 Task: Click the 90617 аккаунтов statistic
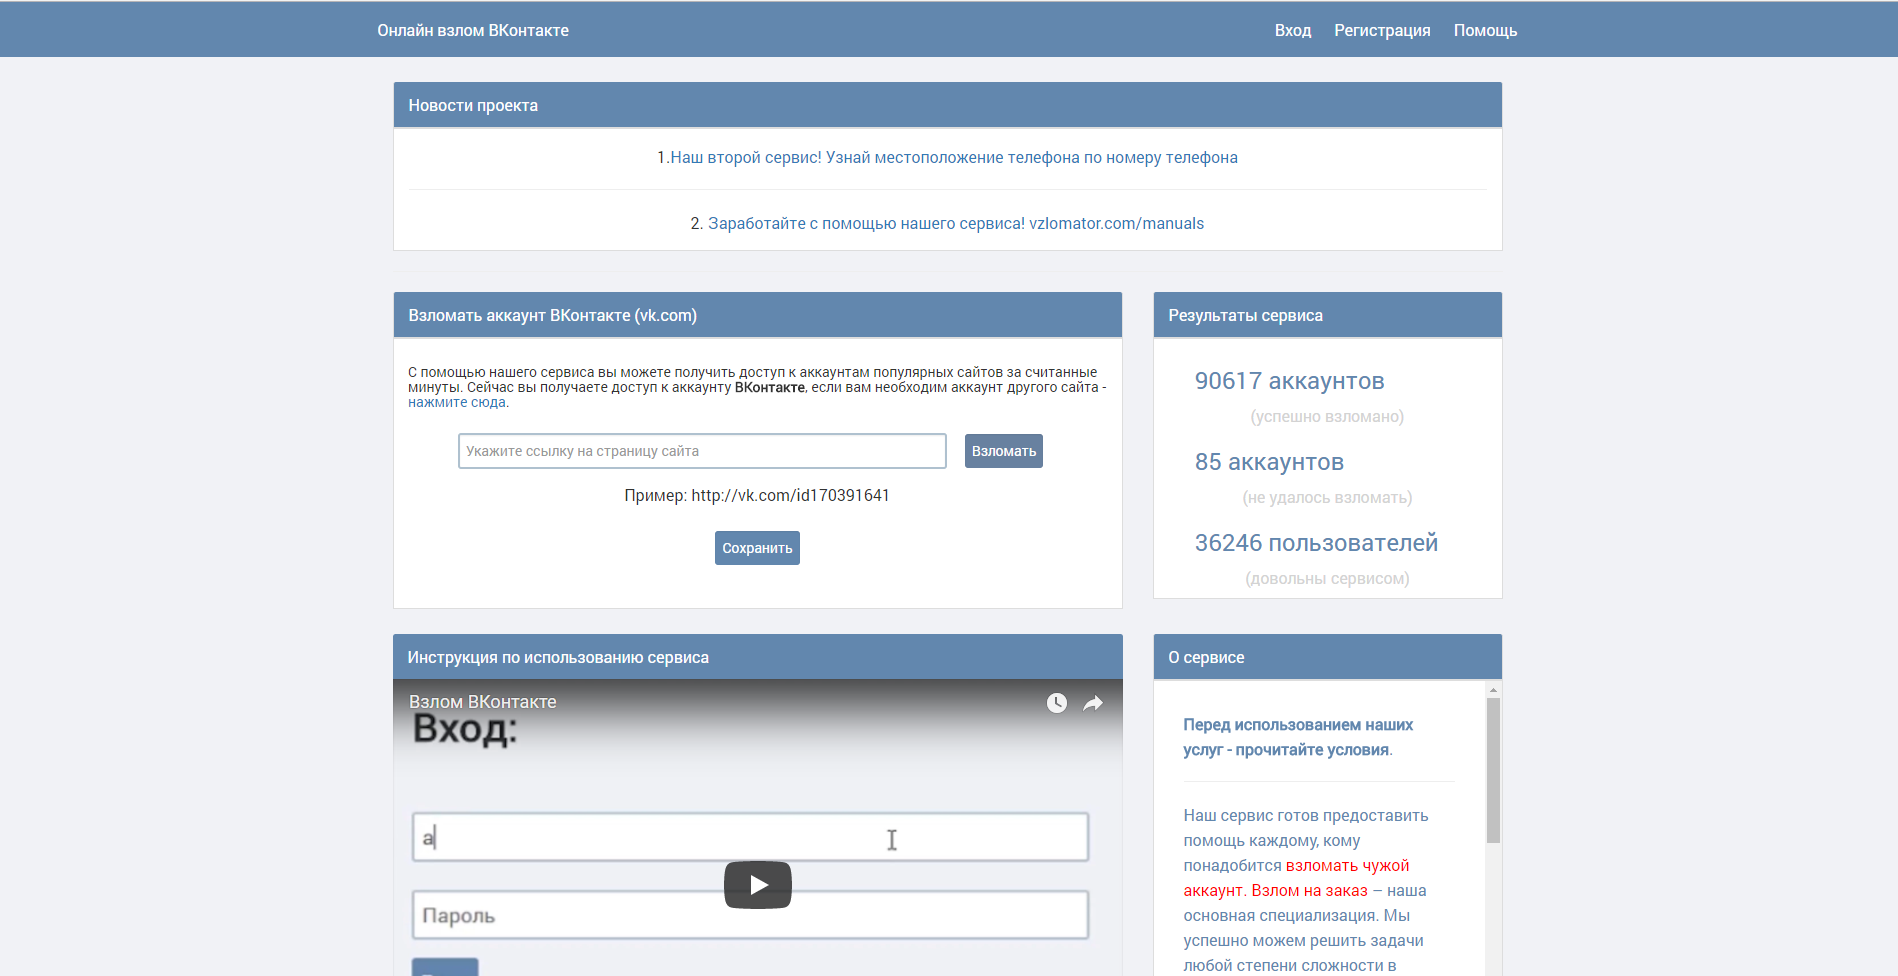(x=1289, y=381)
